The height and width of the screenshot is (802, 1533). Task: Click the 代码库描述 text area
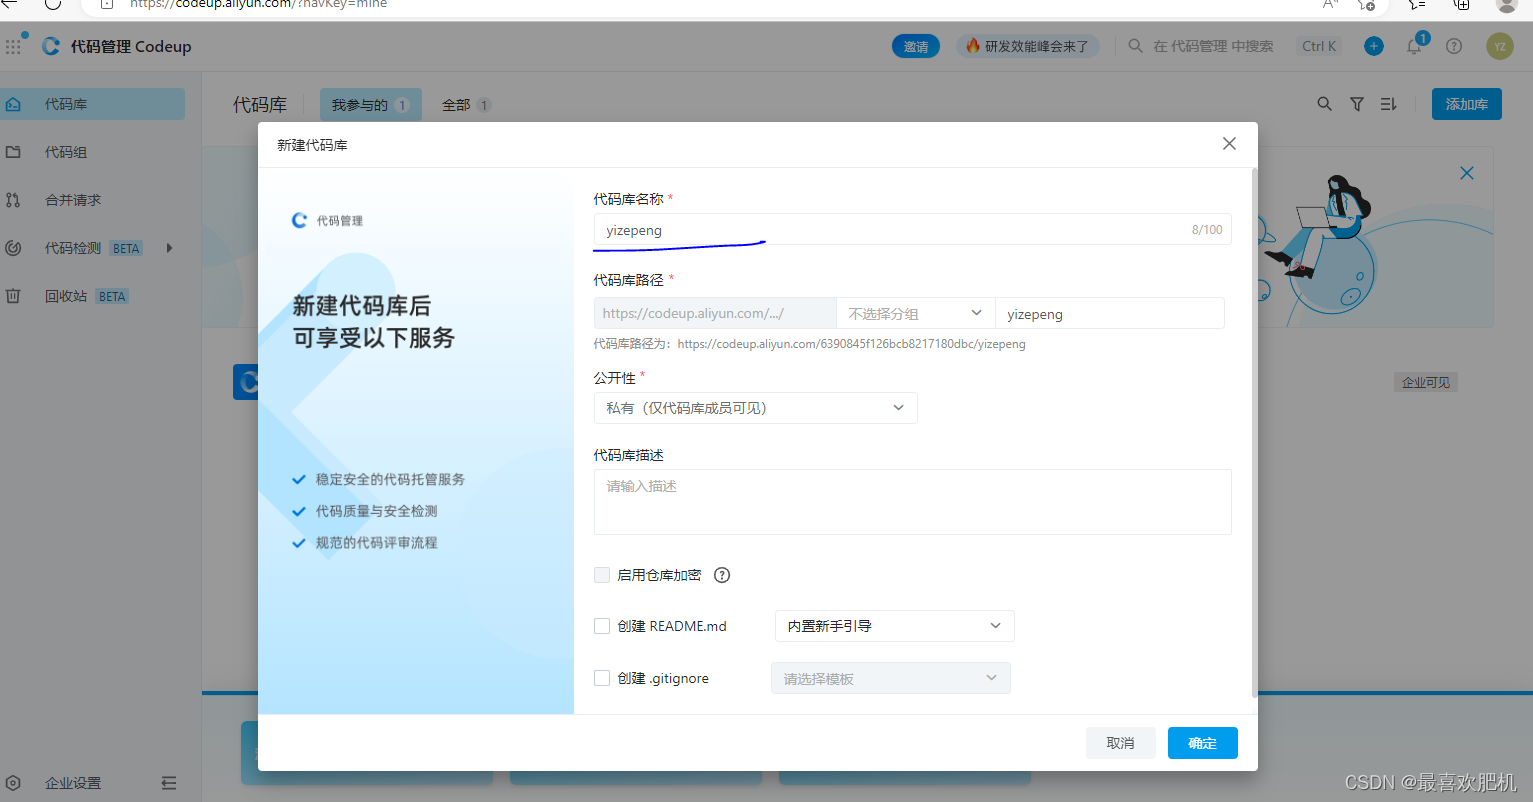912,502
